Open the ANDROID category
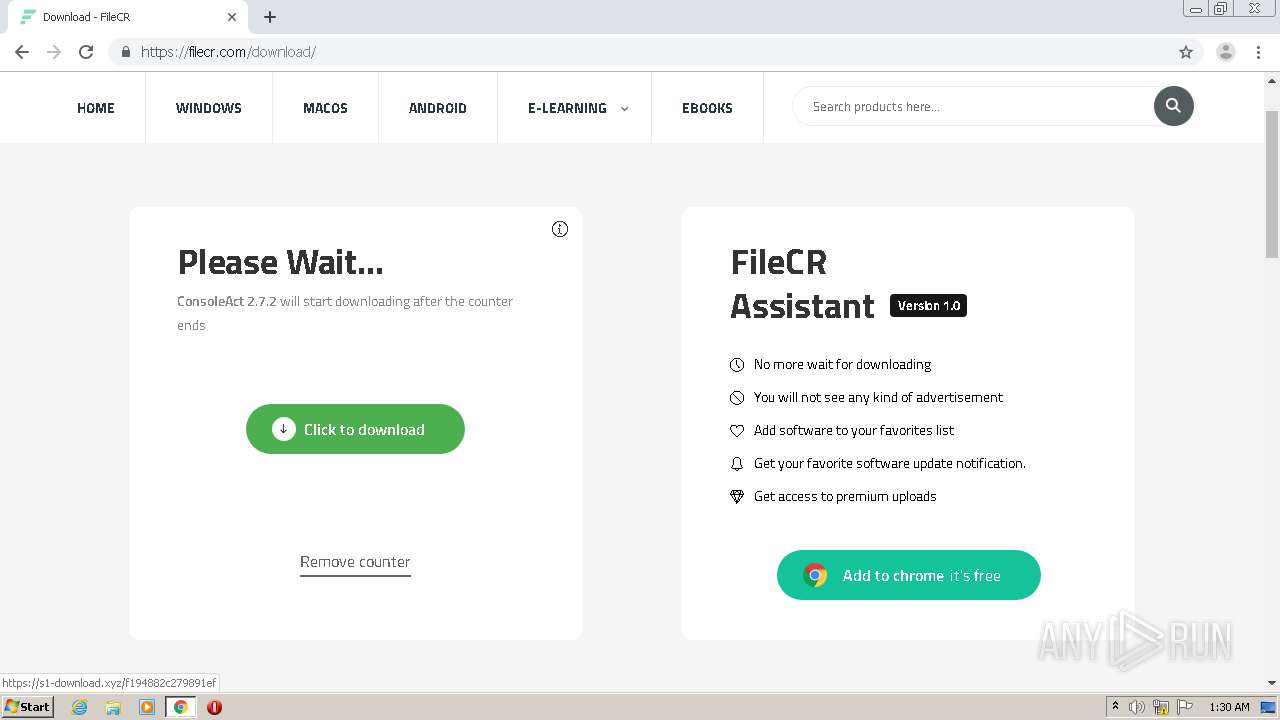This screenshot has height=720, width=1280. [x=438, y=108]
